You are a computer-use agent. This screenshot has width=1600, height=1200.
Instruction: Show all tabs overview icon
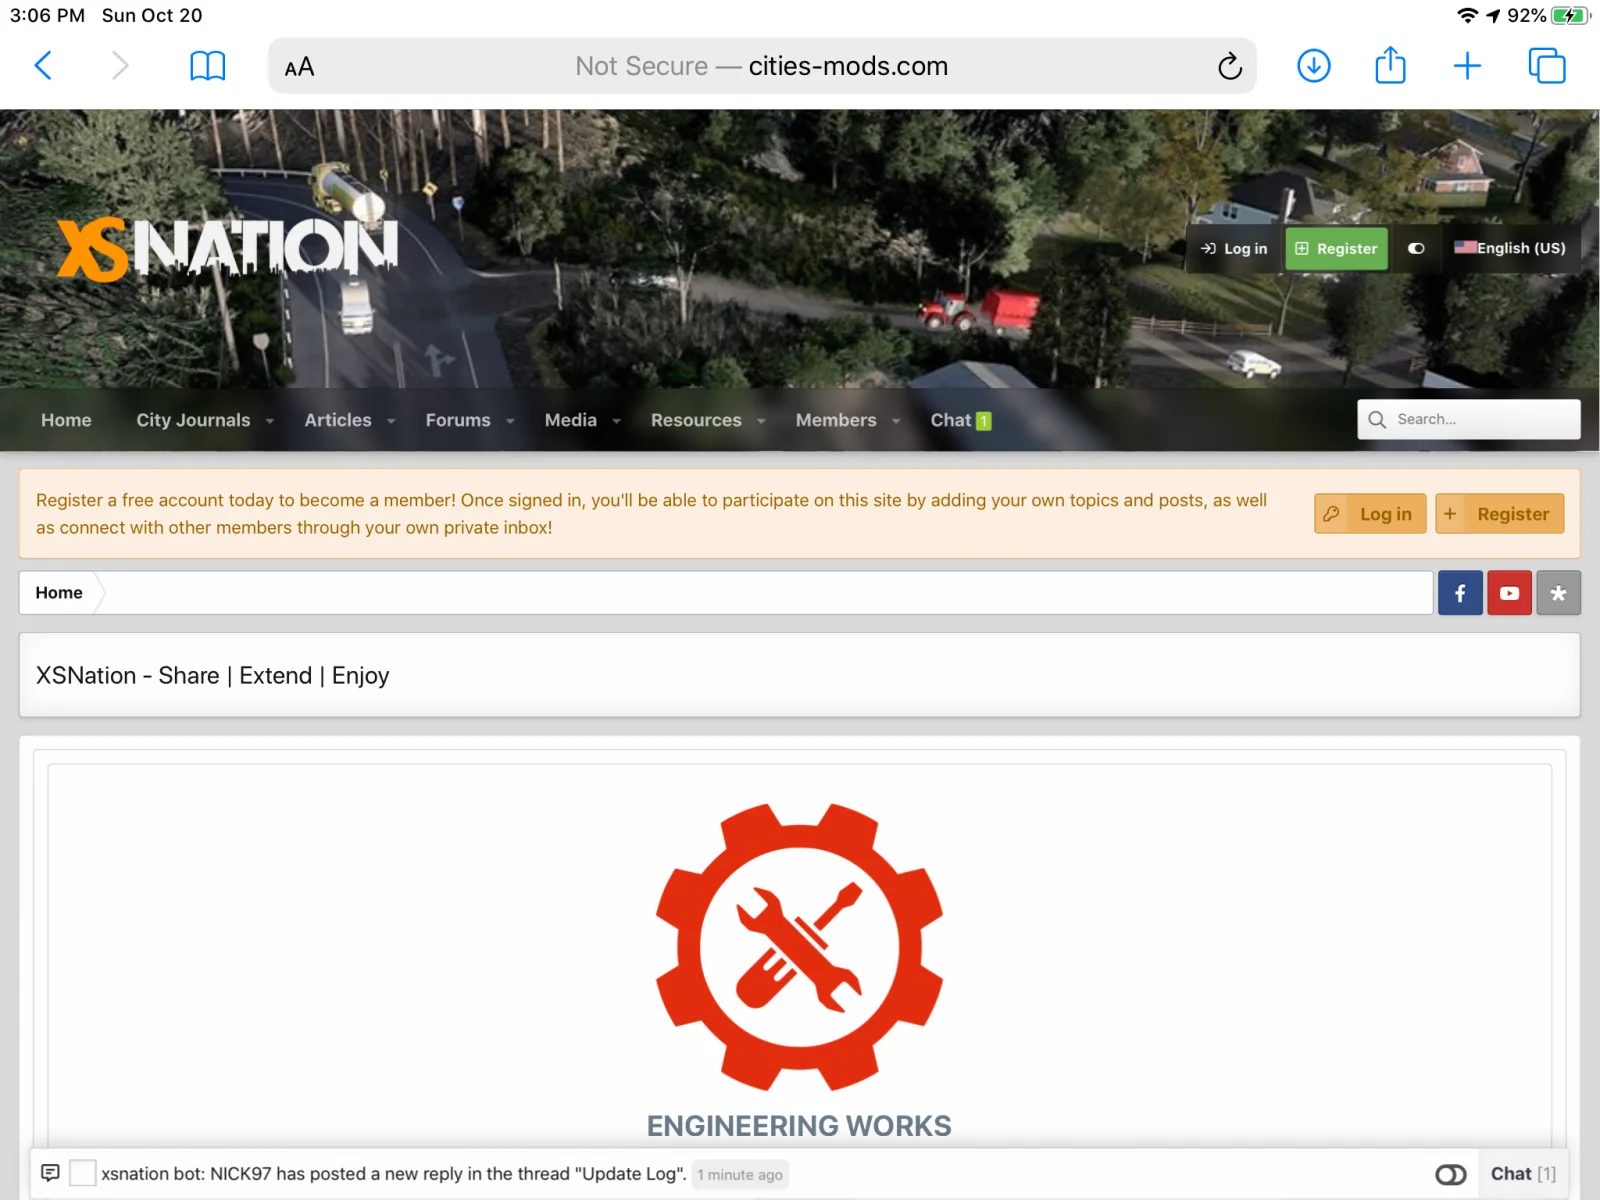1547,66
